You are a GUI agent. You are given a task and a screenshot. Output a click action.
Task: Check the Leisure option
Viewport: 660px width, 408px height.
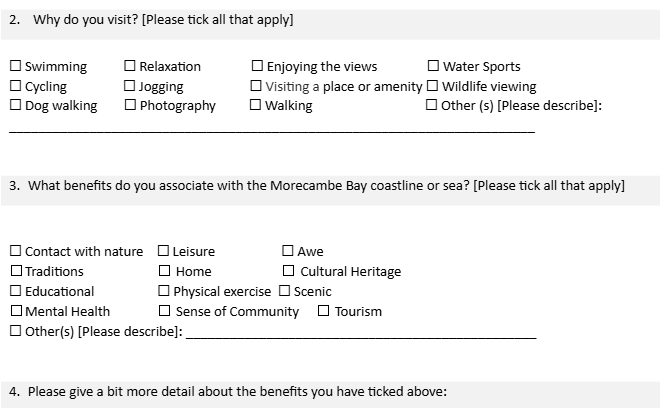point(164,252)
